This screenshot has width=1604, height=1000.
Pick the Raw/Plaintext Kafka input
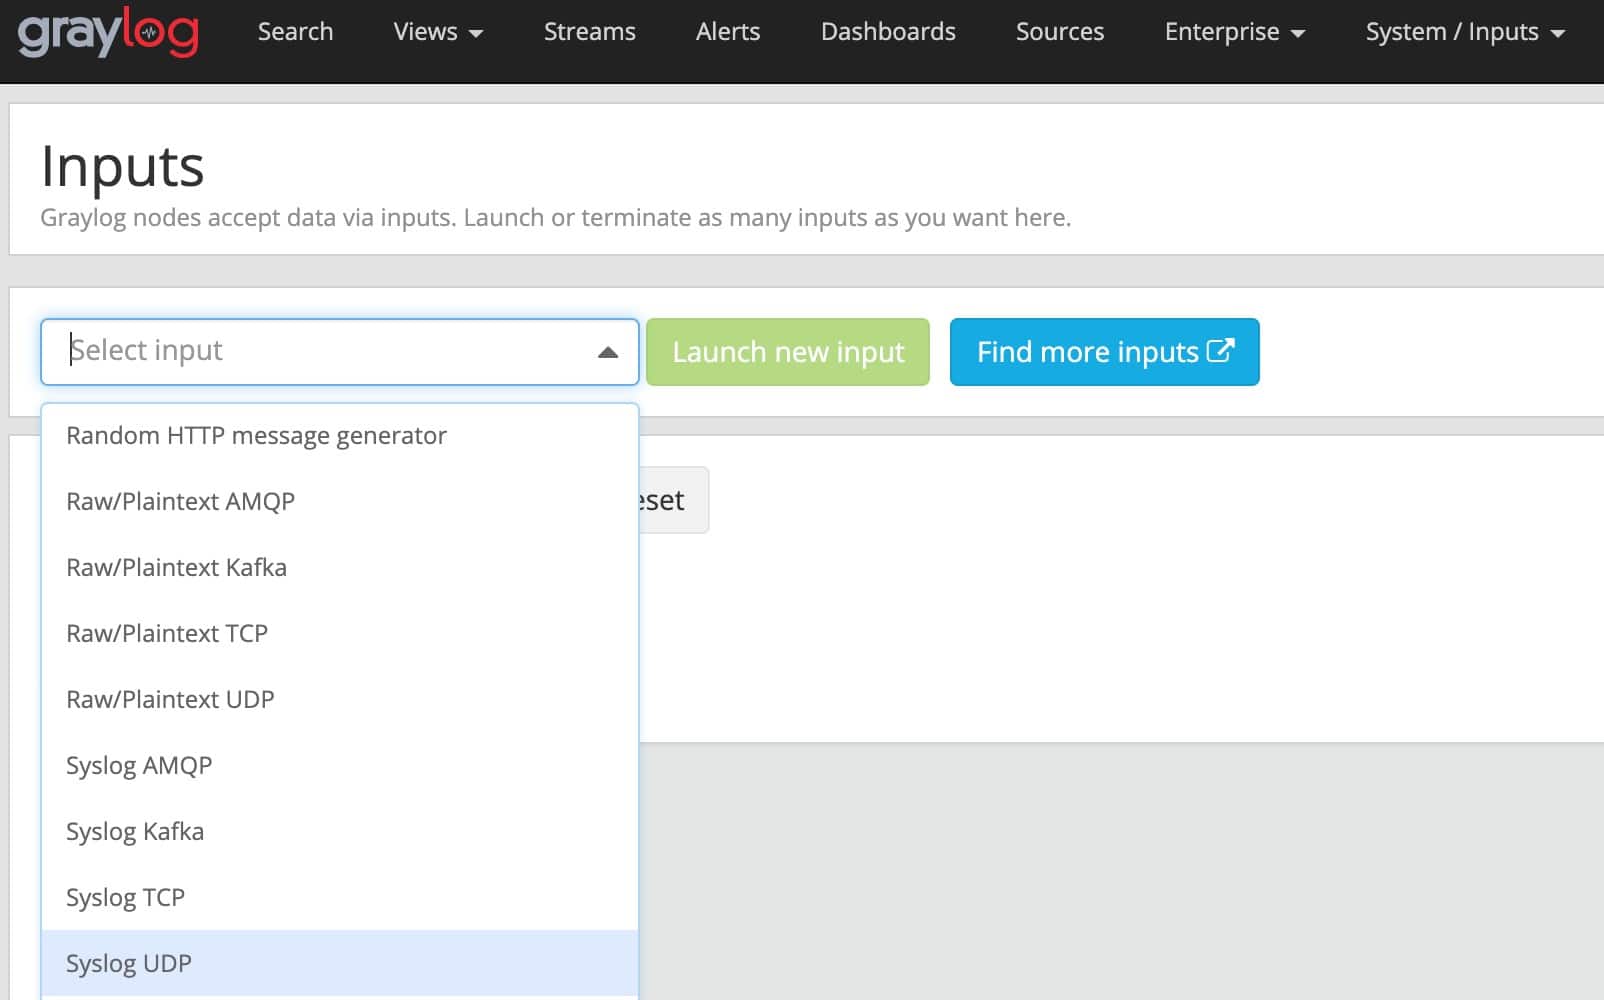coord(176,568)
